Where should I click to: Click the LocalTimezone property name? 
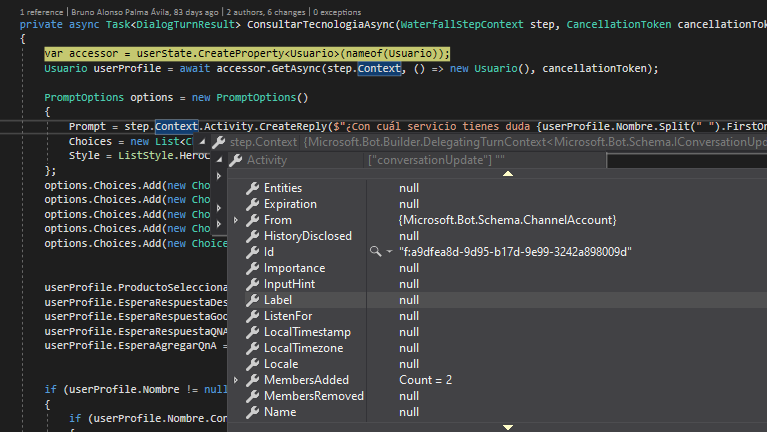pos(304,348)
